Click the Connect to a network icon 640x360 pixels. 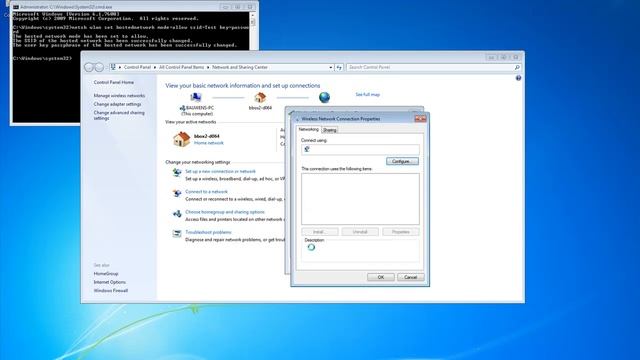(x=177, y=193)
